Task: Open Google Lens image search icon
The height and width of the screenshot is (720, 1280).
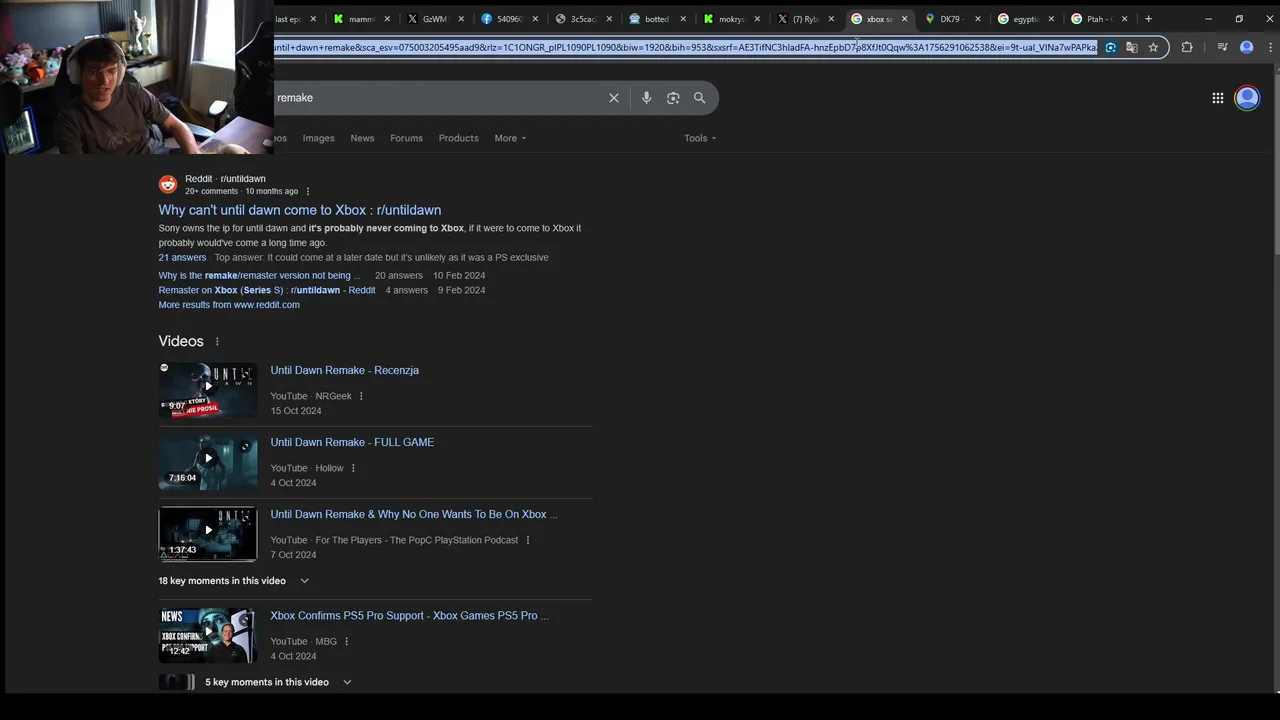Action: 673,98
